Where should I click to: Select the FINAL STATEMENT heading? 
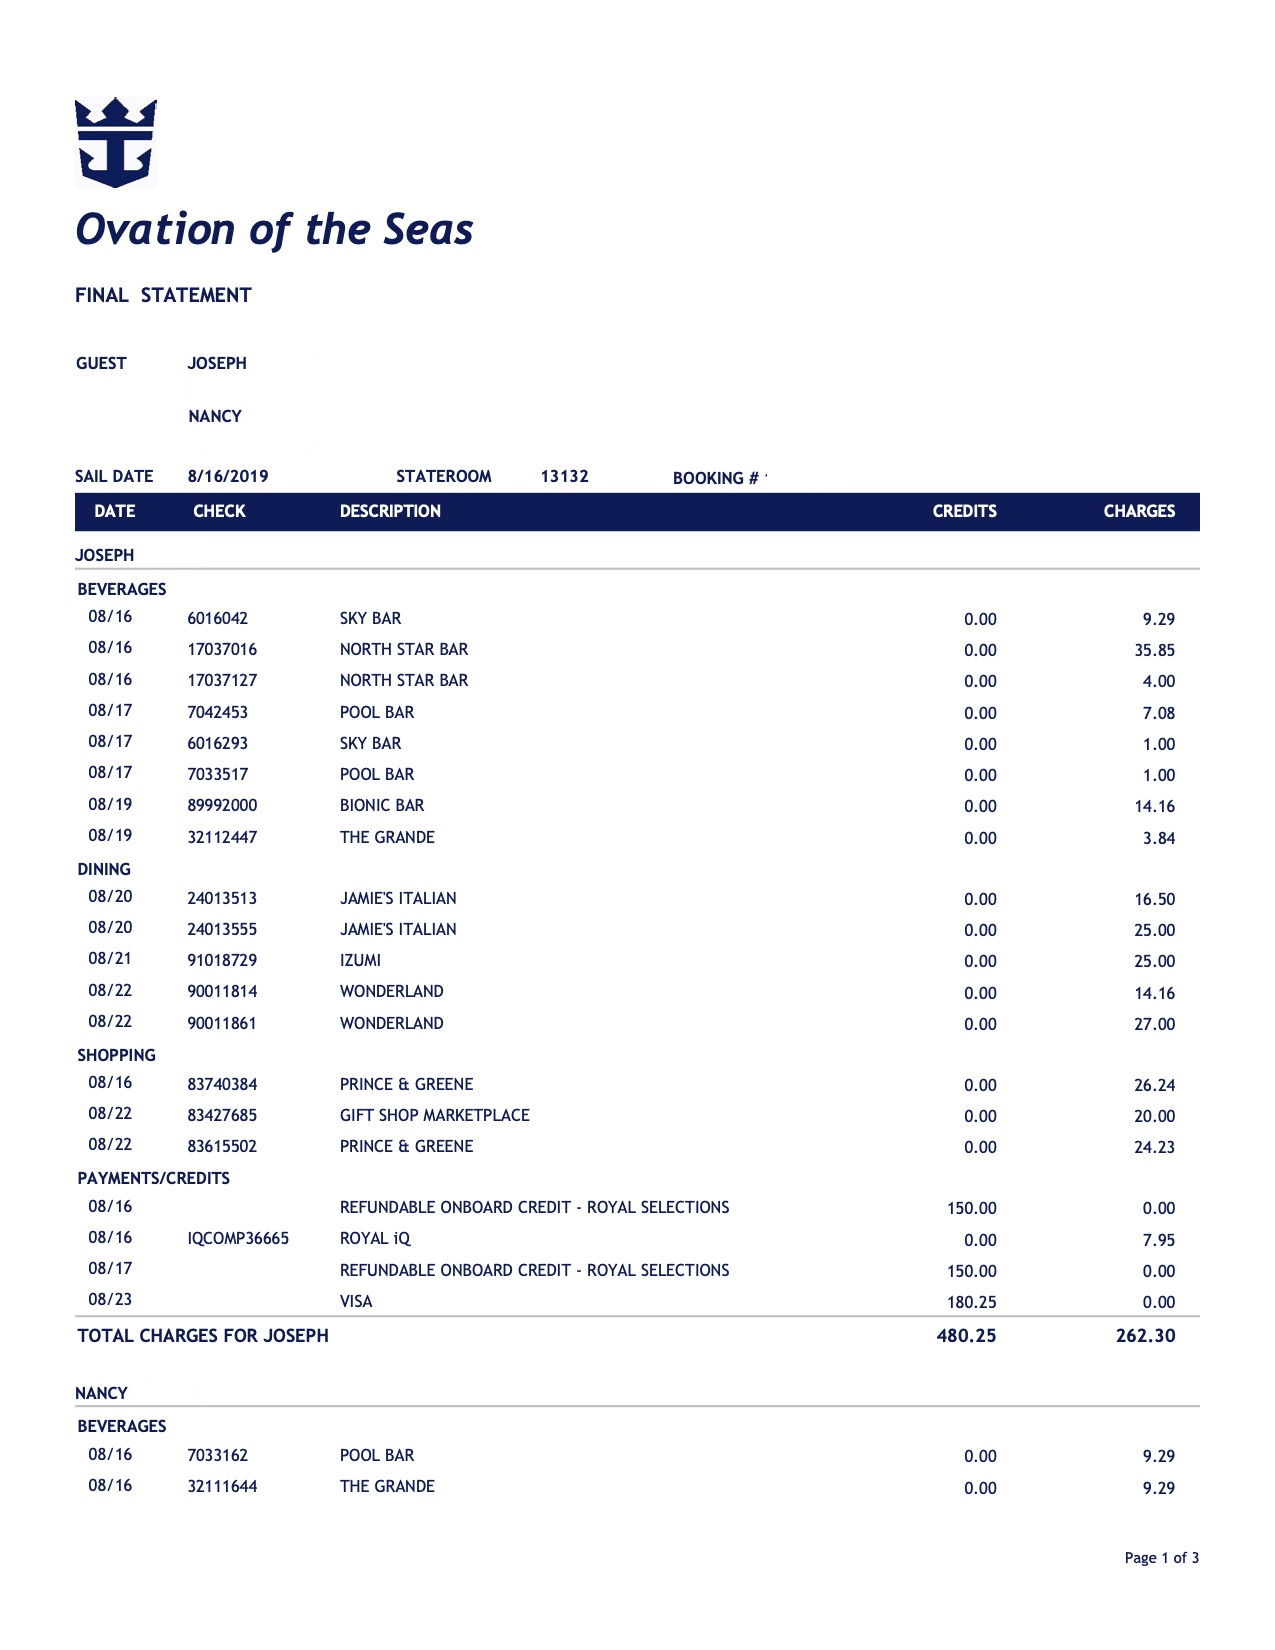pos(163,295)
